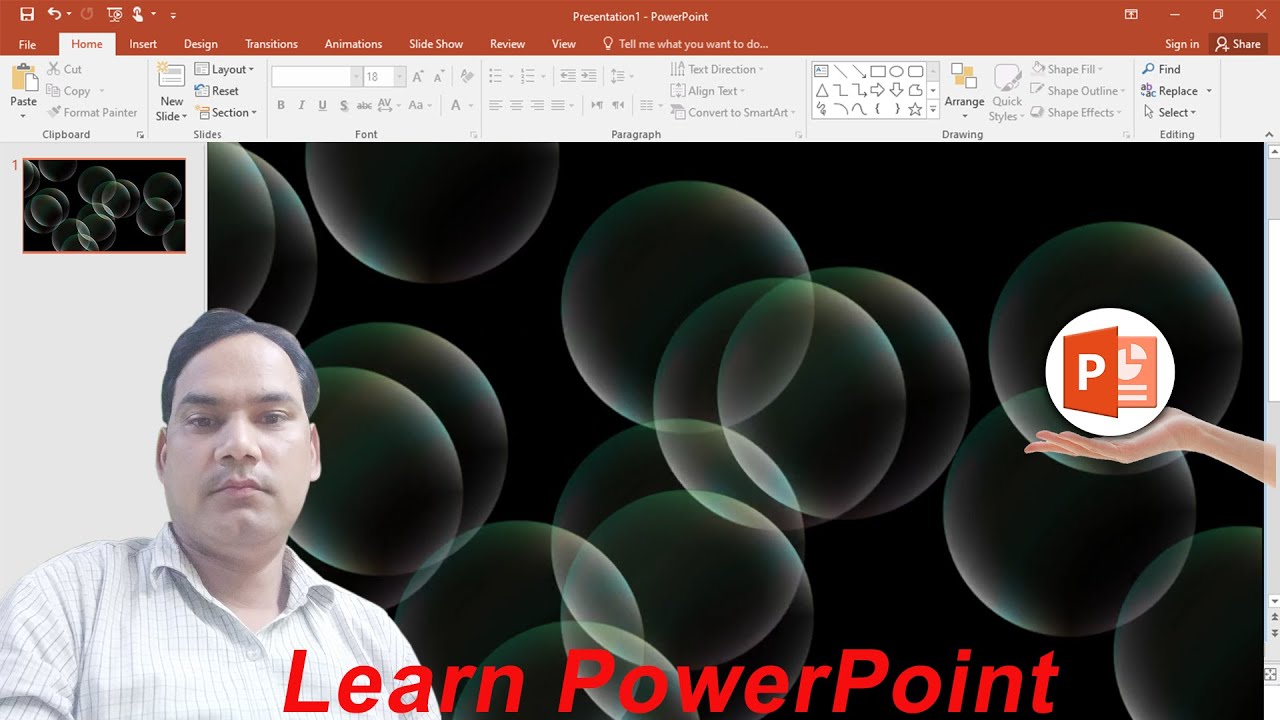Pick the oval shape in shapes gallery

pyautogui.click(x=897, y=71)
